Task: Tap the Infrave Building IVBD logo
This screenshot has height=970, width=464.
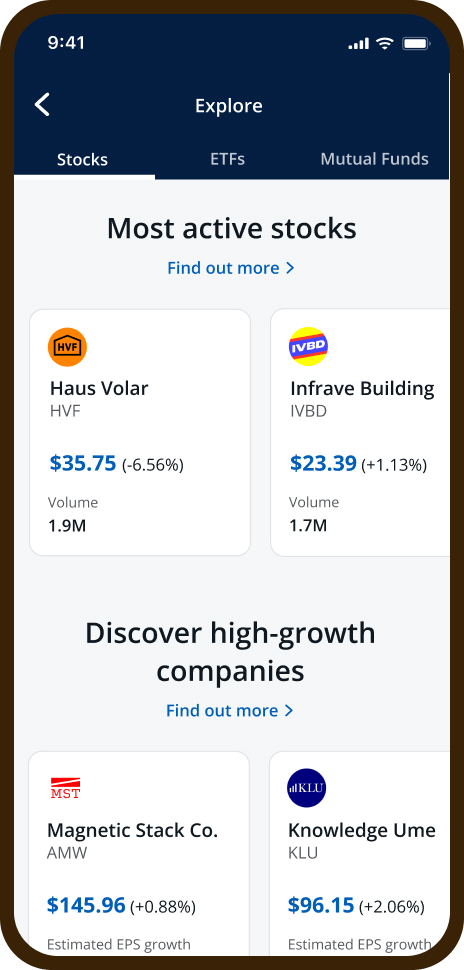Action: pyautogui.click(x=308, y=346)
